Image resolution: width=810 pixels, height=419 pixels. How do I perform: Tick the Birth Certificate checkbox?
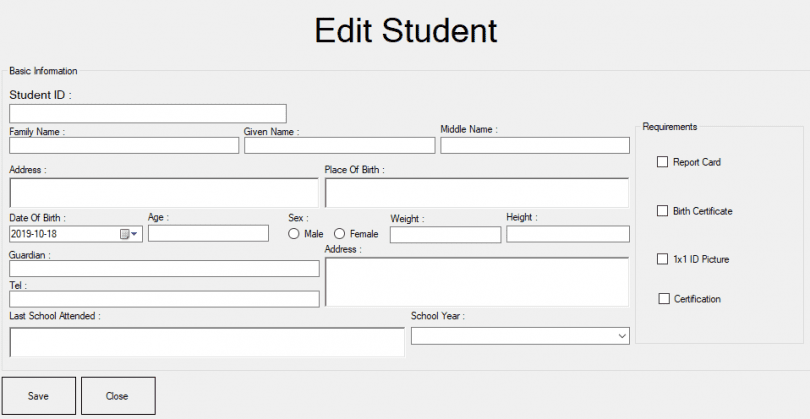coord(662,211)
